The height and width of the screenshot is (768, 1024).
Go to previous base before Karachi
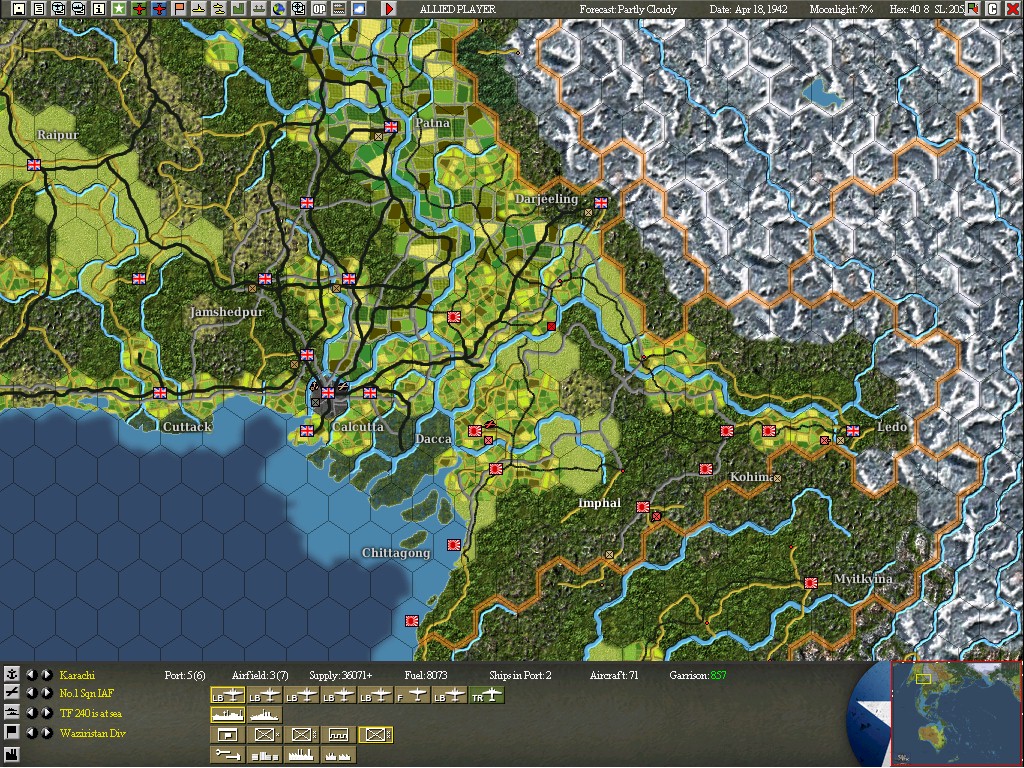click(x=31, y=675)
